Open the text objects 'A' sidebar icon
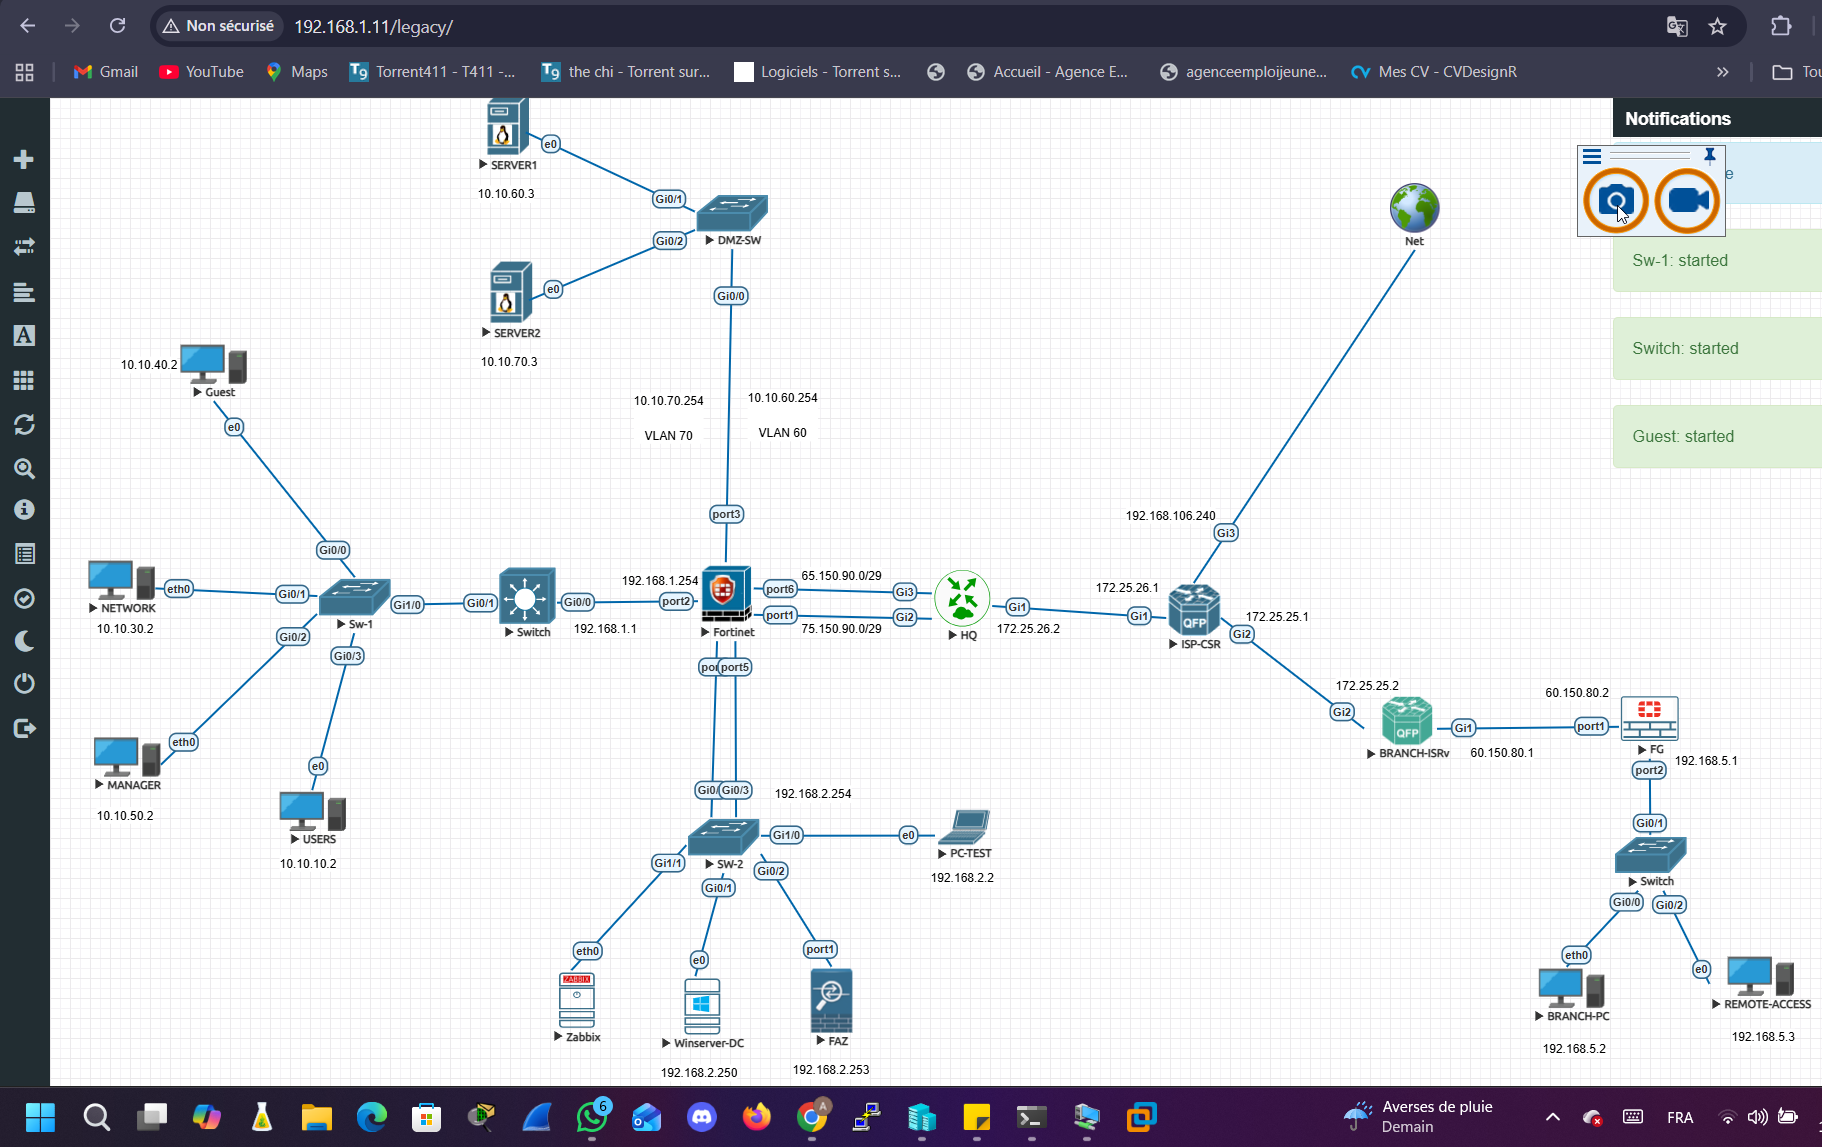The width and height of the screenshot is (1822, 1147). click(24, 336)
